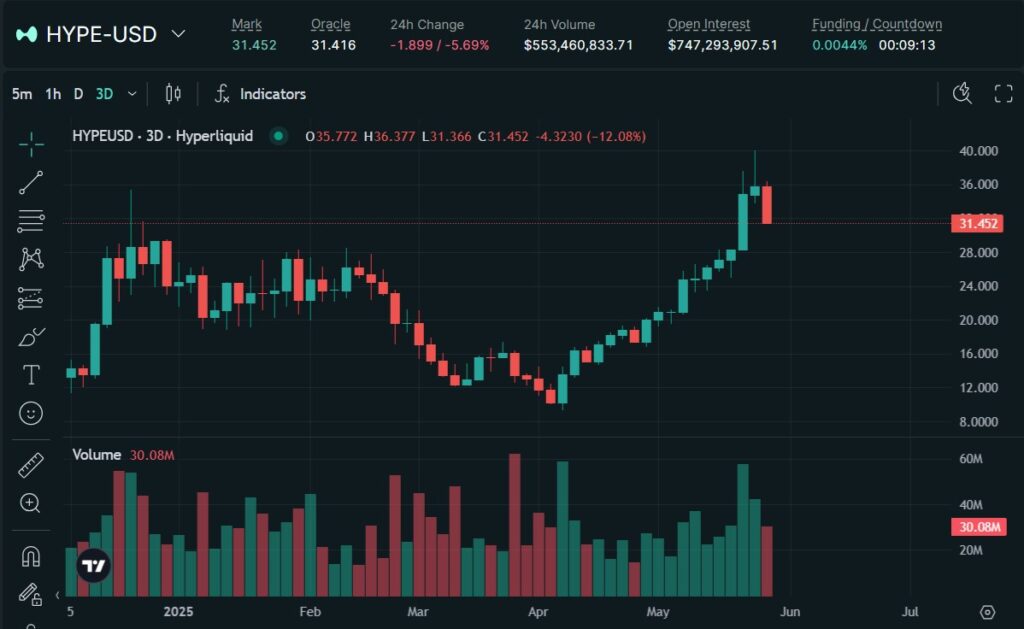Click the Jun label on time axis
The width and height of the screenshot is (1024, 629).
pos(790,612)
